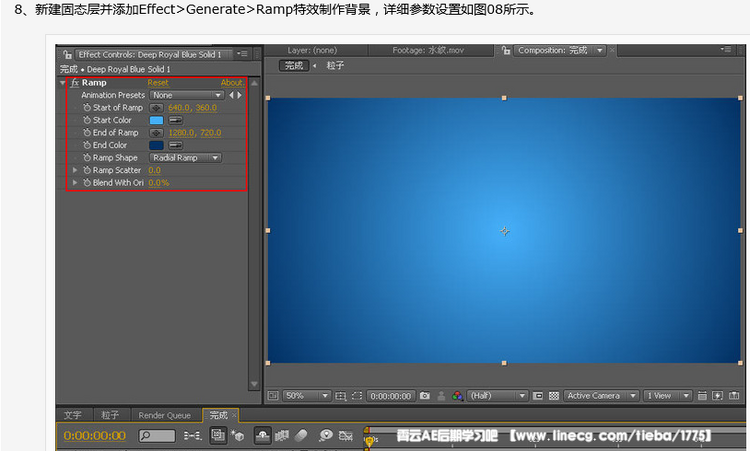Toggle Start Color stopwatch
Image resolution: width=750 pixels, height=451 pixels.
87,121
